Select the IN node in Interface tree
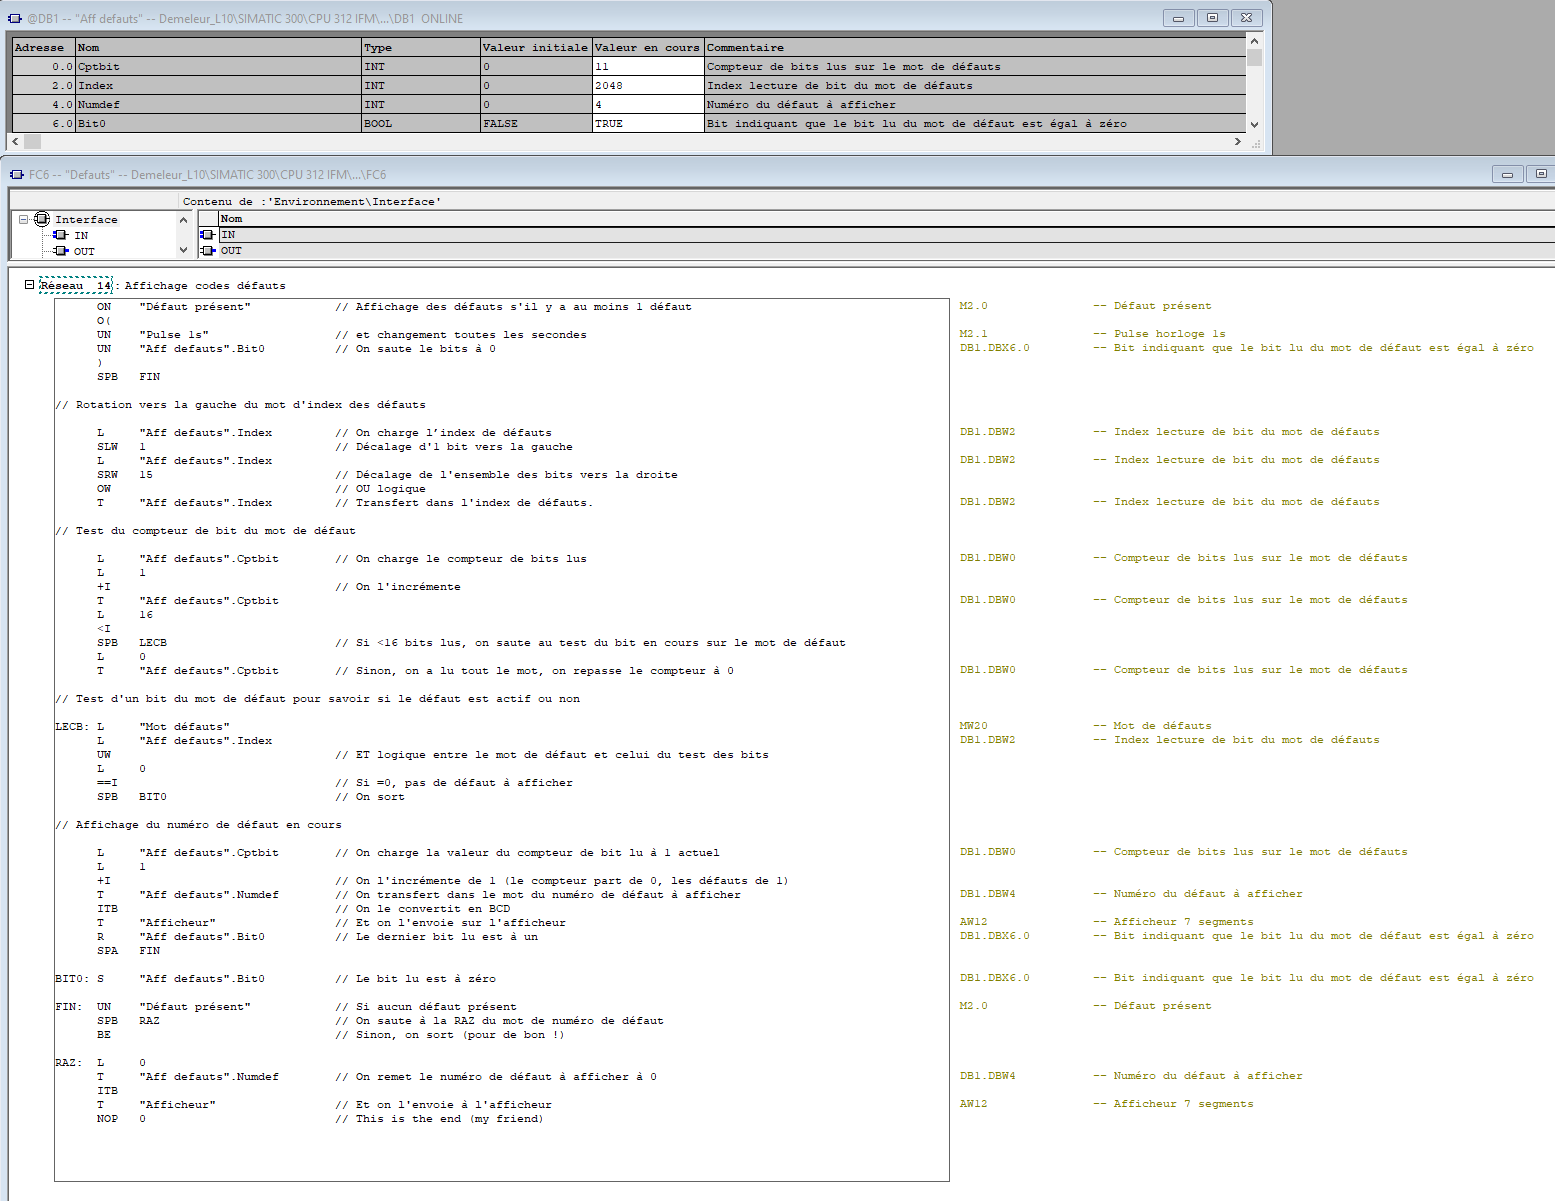Image resolution: width=1555 pixels, height=1201 pixels. 81,236
